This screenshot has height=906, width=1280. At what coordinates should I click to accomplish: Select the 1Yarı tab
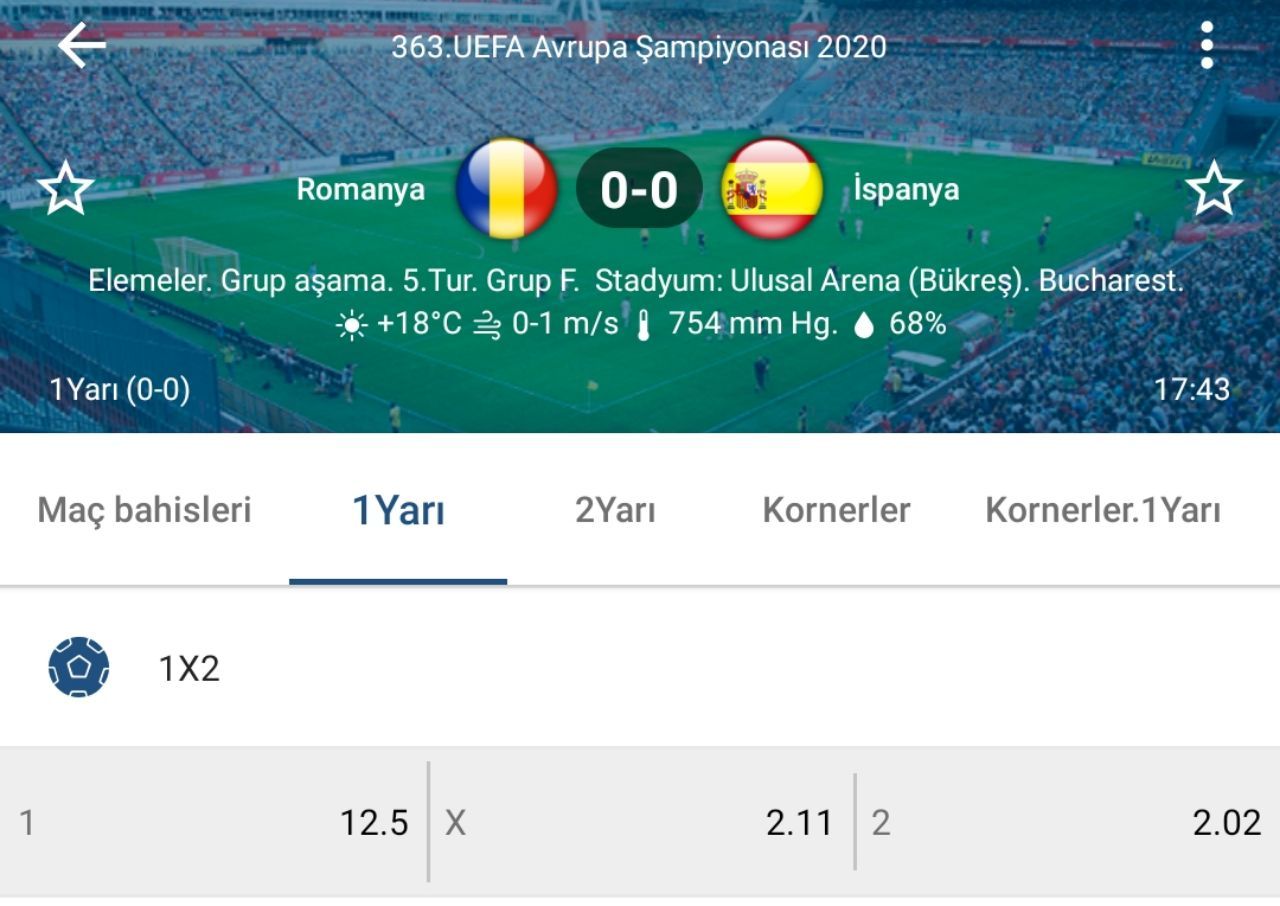coord(398,510)
